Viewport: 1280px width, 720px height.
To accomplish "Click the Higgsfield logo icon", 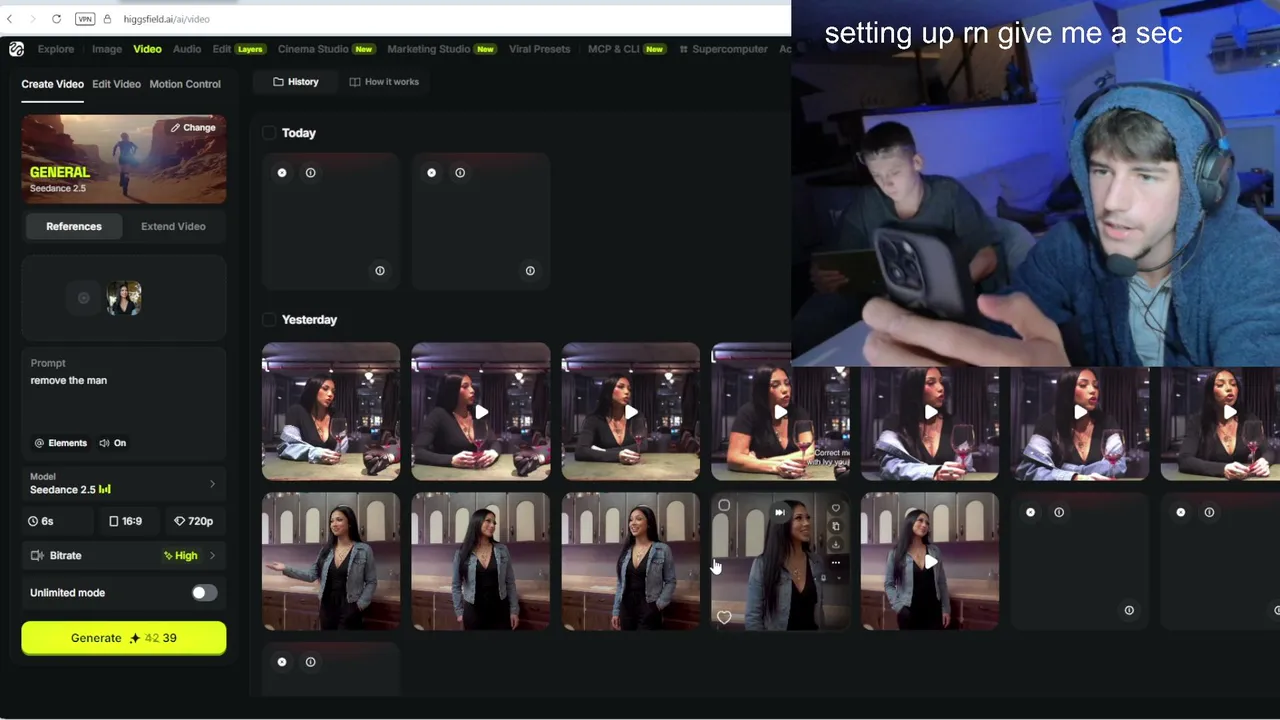I will [x=16, y=49].
